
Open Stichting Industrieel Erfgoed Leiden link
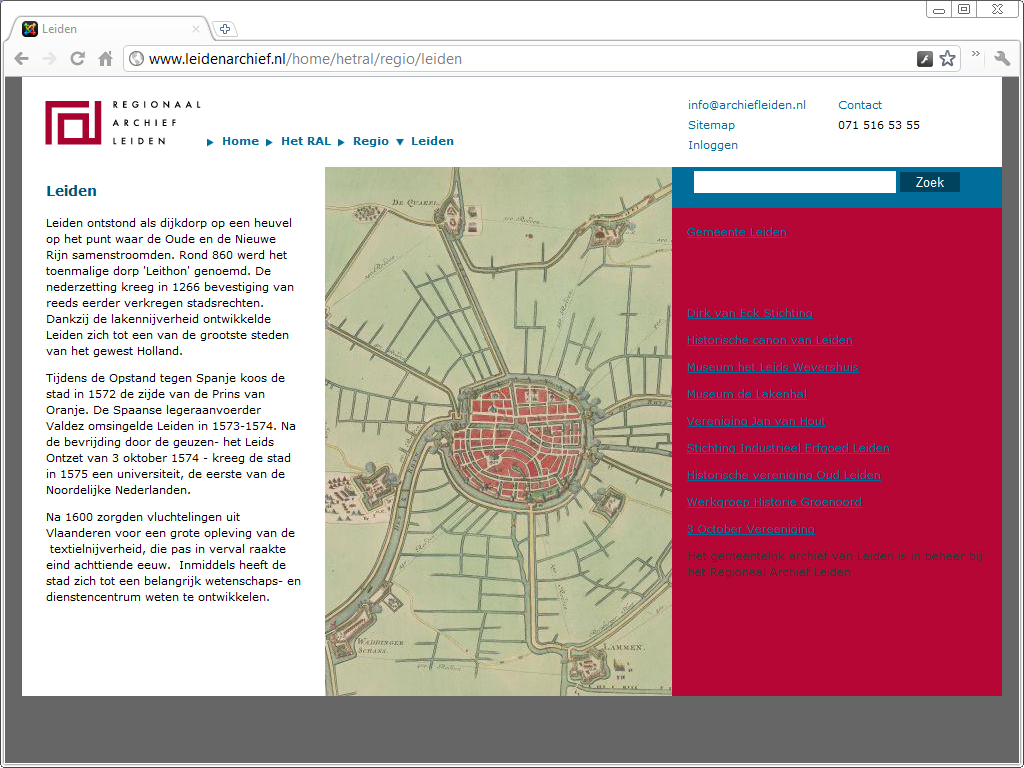point(788,448)
